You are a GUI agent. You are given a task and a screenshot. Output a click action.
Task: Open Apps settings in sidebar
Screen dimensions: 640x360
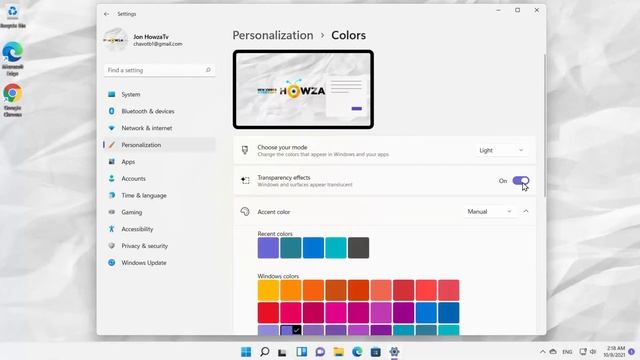(x=160, y=162)
